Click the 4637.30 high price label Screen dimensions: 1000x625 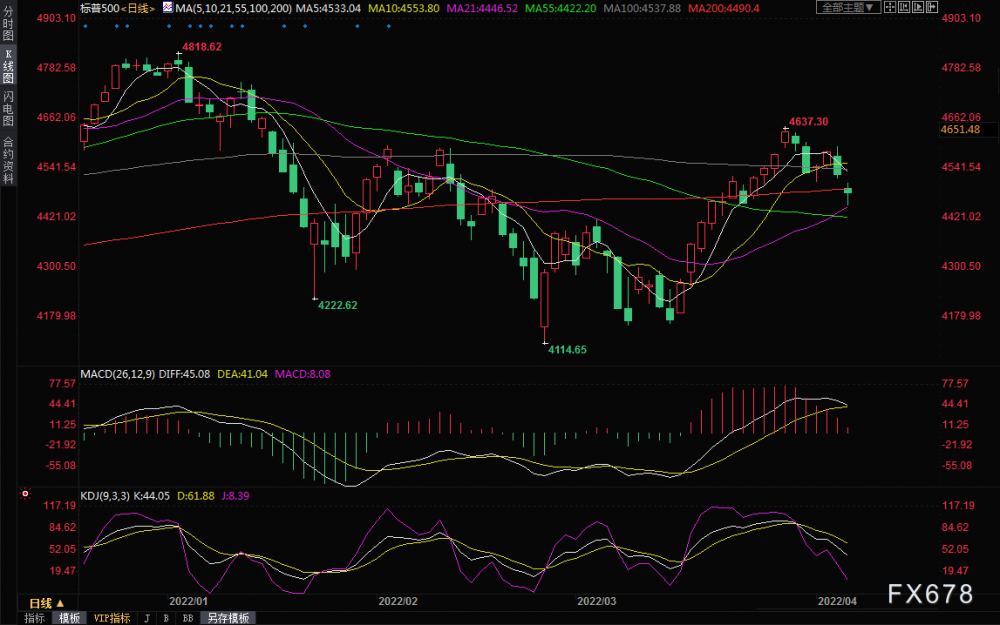[x=809, y=121]
